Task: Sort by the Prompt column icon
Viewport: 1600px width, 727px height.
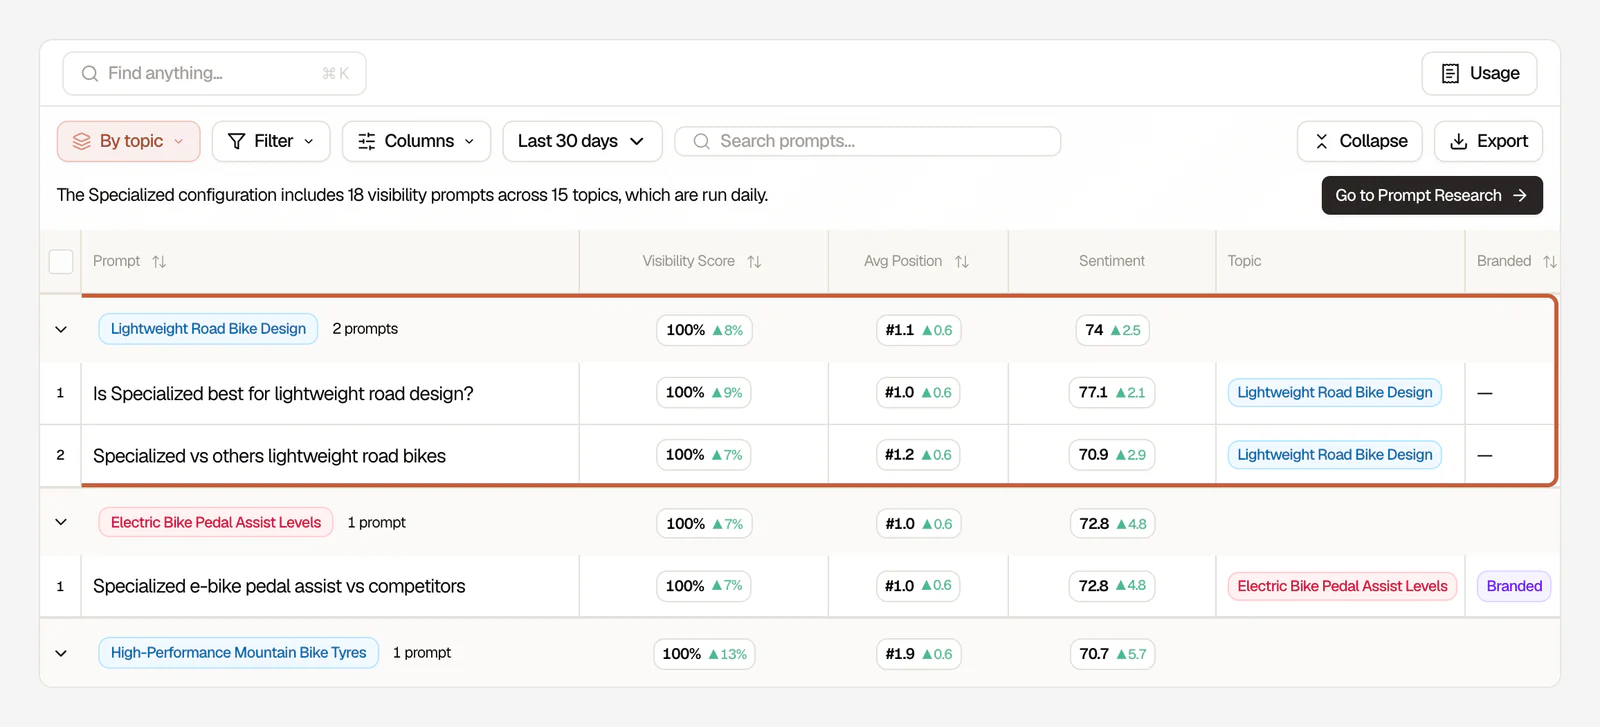Action: pos(159,261)
